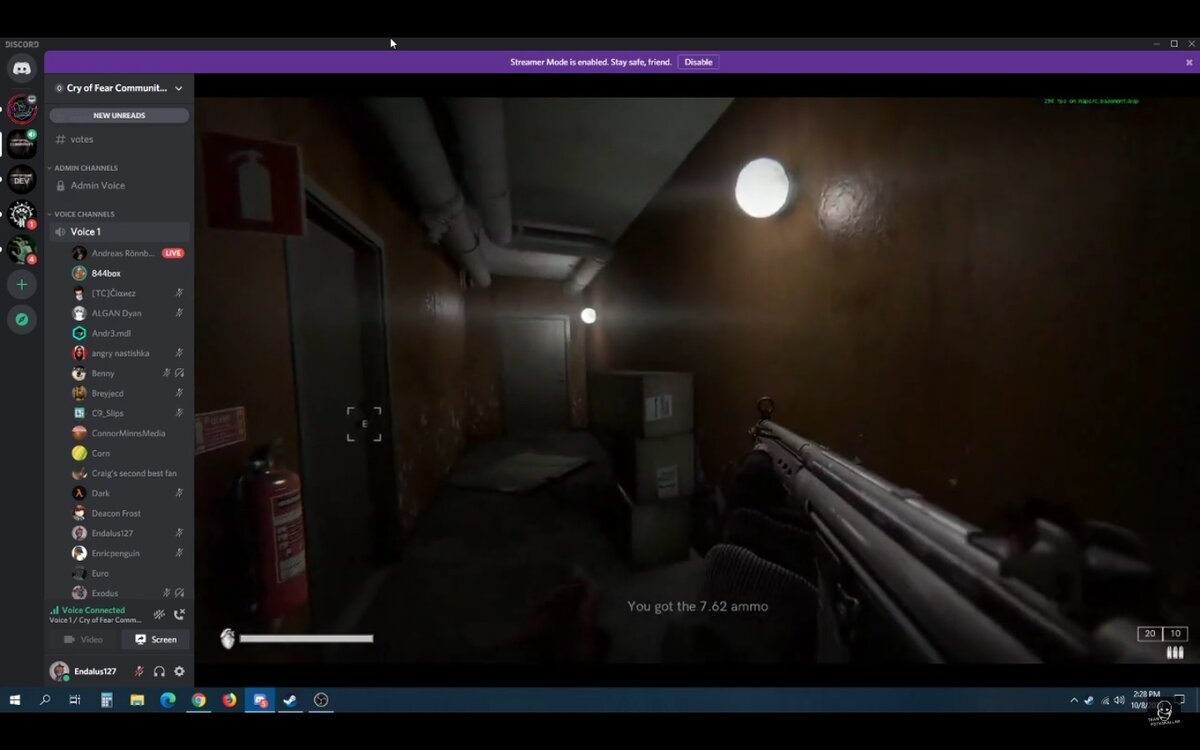Show hidden system tray icons chevron
The width and height of the screenshot is (1200, 750).
coord(1074,700)
